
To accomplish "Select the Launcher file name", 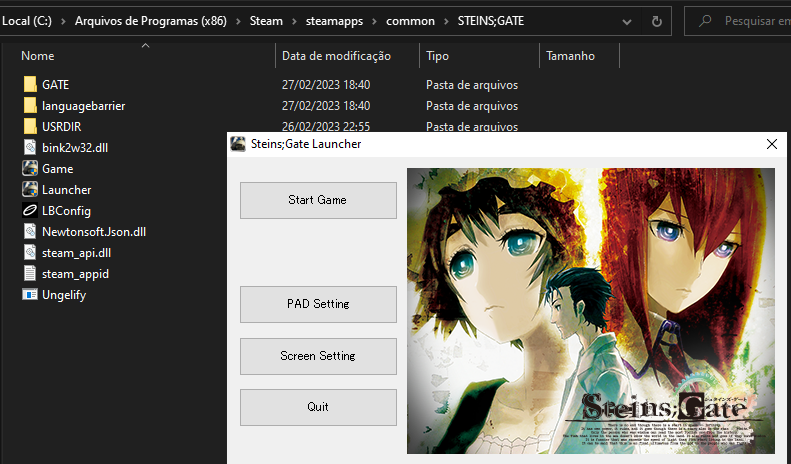I will [67, 190].
